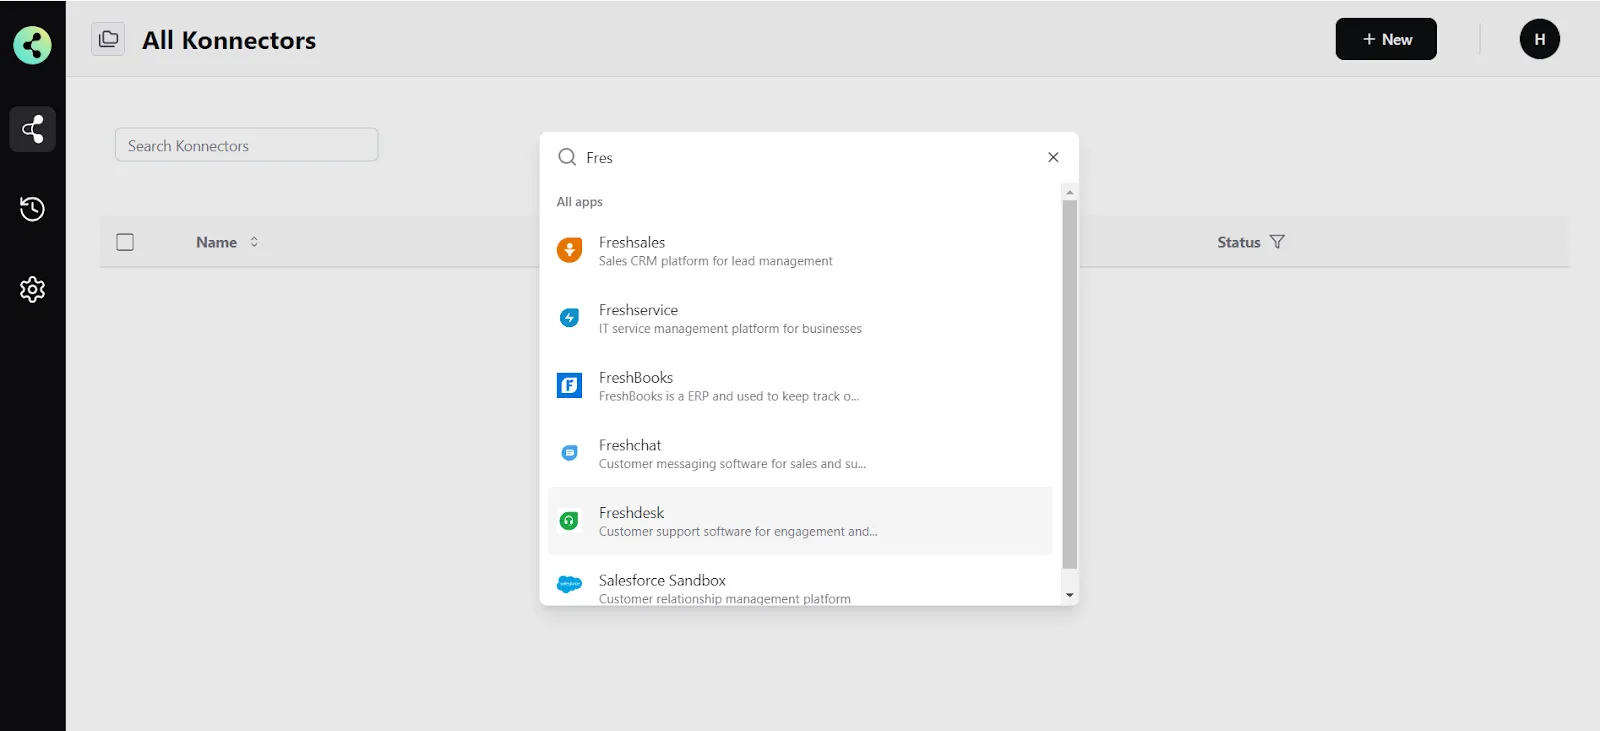Click 'Customer messaging software for sales' description
This screenshot has width=1600, height=731.
[732, 464]
